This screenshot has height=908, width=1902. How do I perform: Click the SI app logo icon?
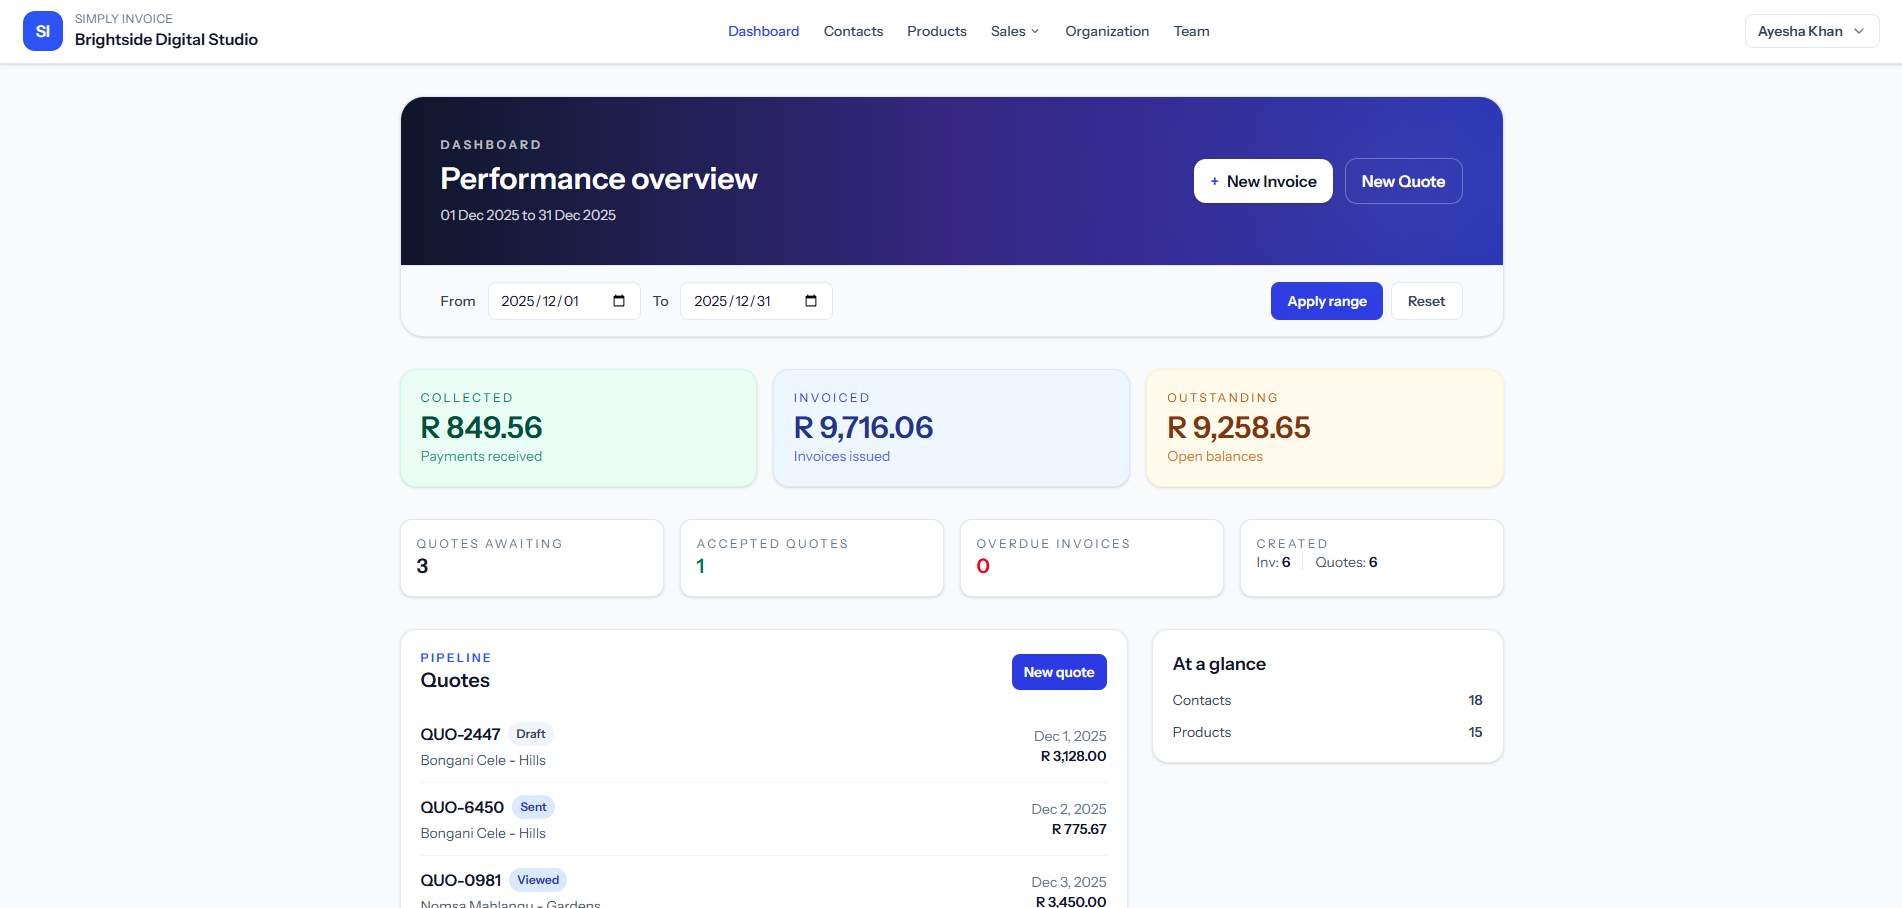point(43,31)
